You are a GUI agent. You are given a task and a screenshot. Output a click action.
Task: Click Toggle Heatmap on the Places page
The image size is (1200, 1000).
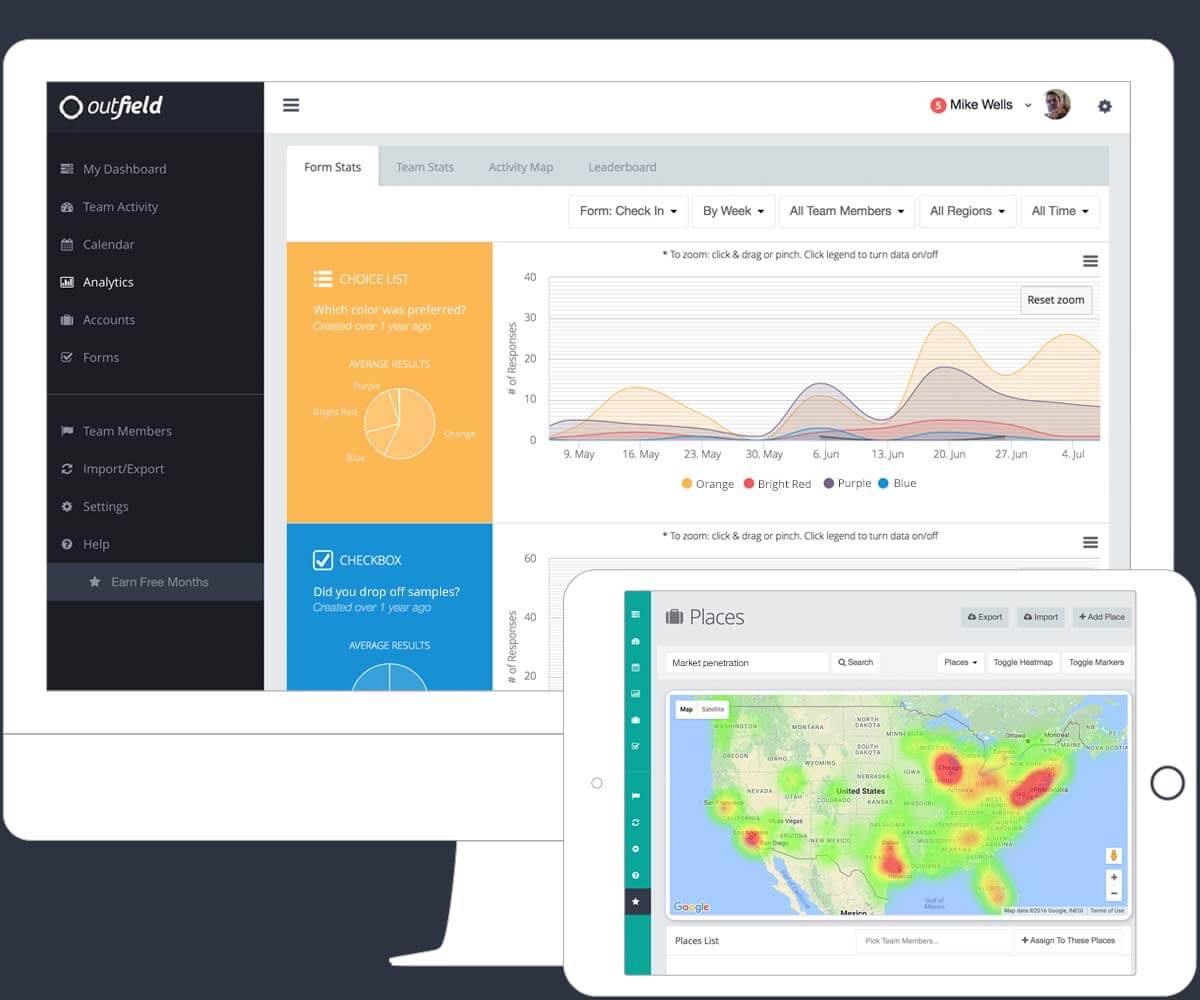[x=1023, y=662]
